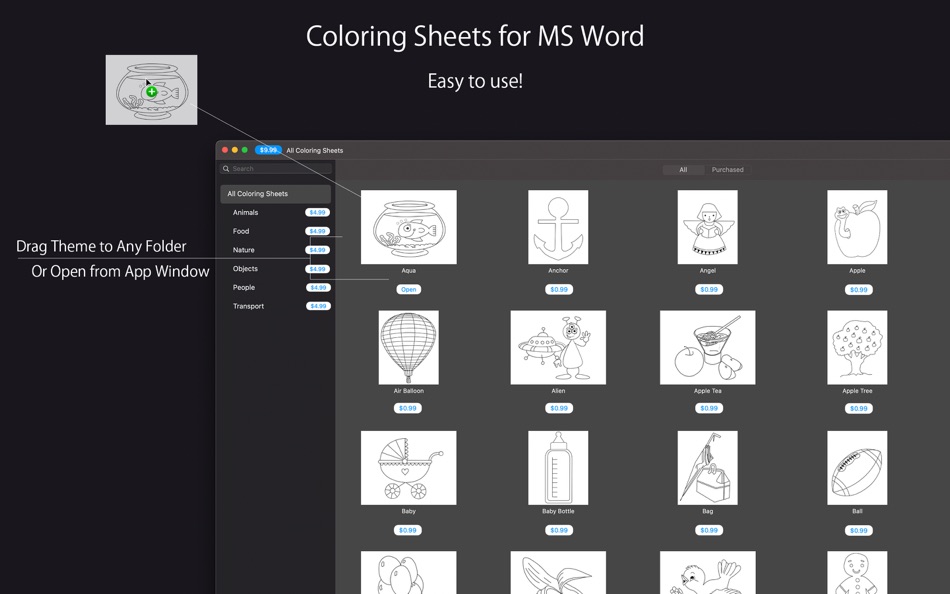Click the Apple Tree label text

coord(857,391)
